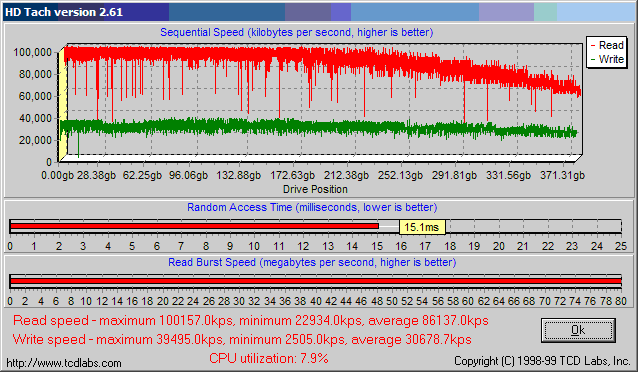Click the 132.88gb axis label

click(238, 175)
